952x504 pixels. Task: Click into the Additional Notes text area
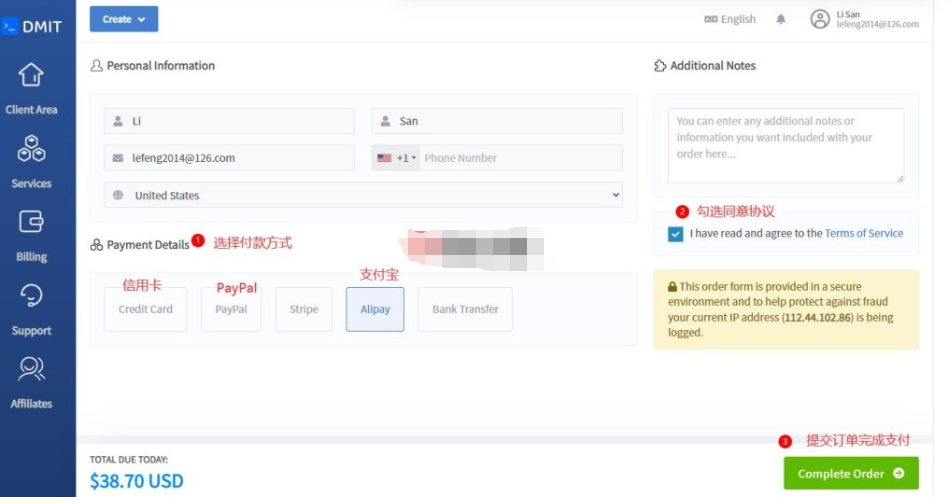(786, 146)
